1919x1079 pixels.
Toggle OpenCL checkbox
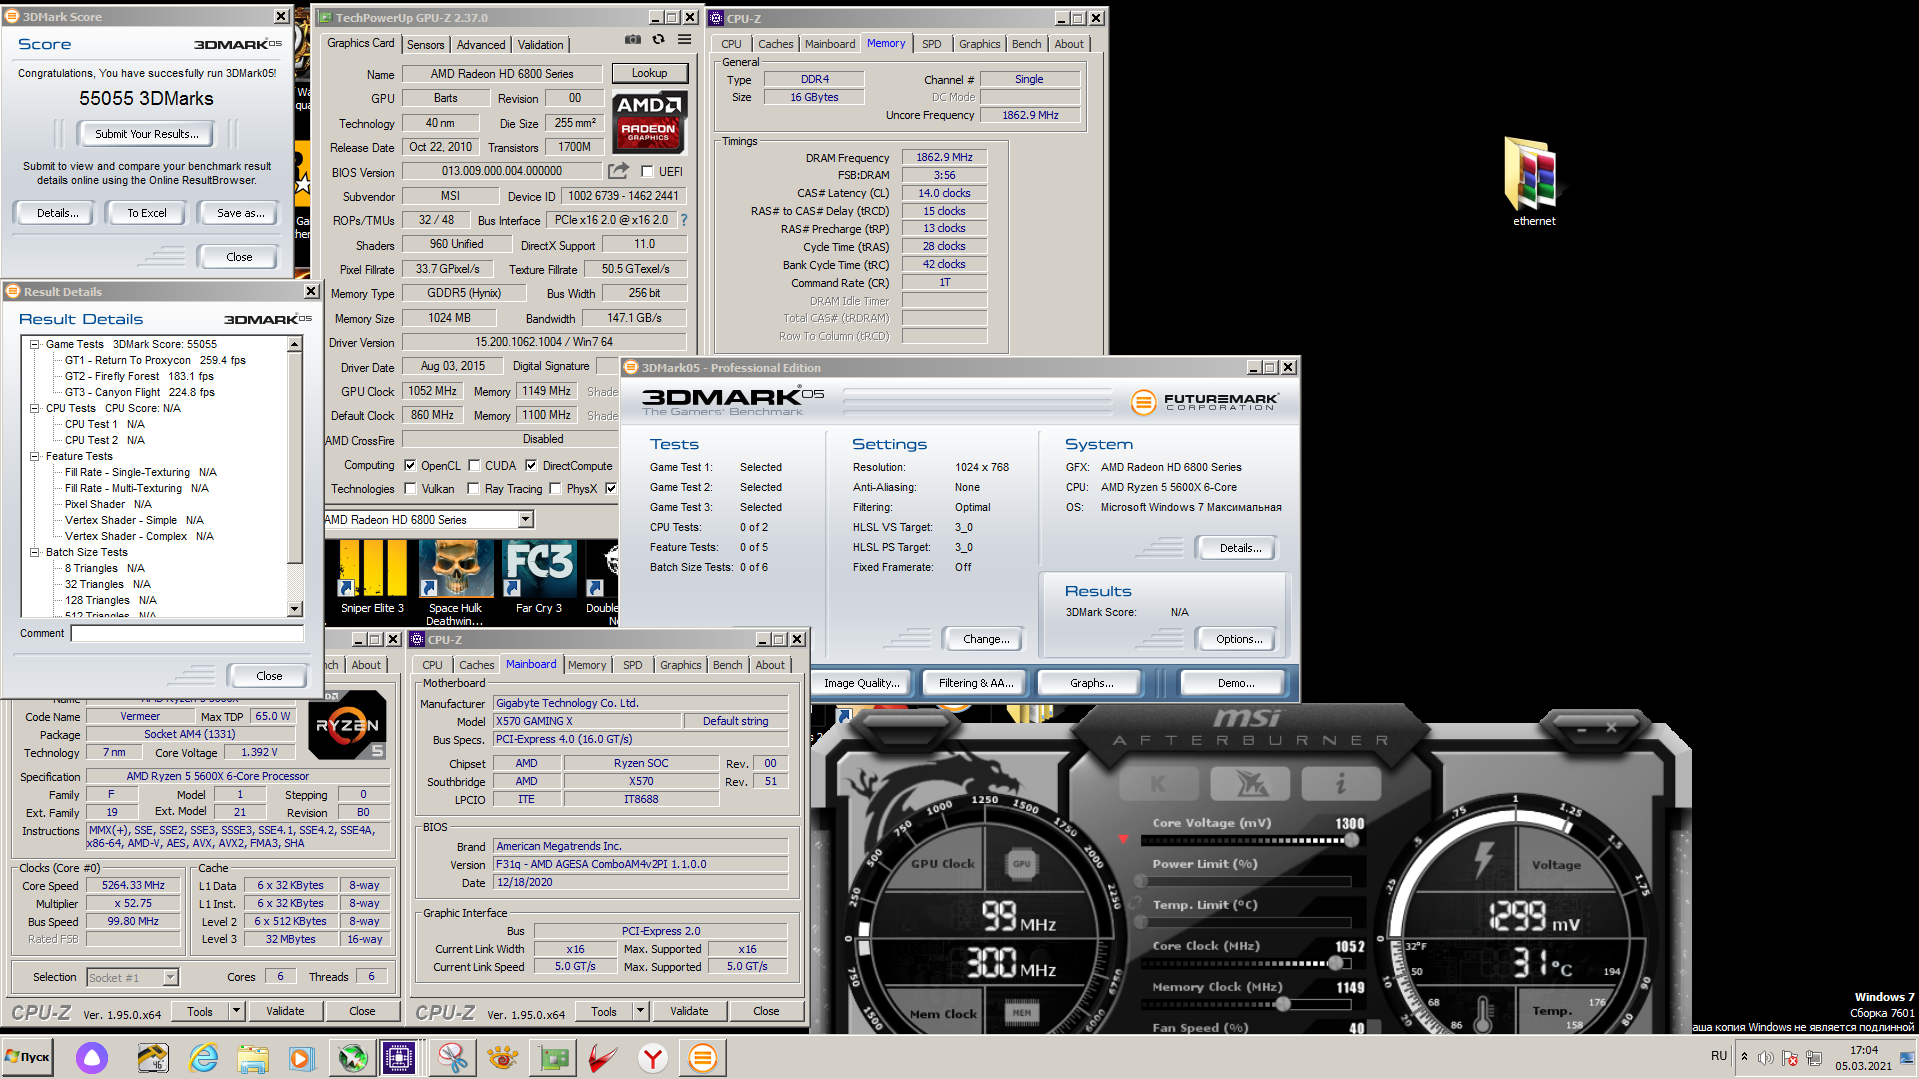410,465
